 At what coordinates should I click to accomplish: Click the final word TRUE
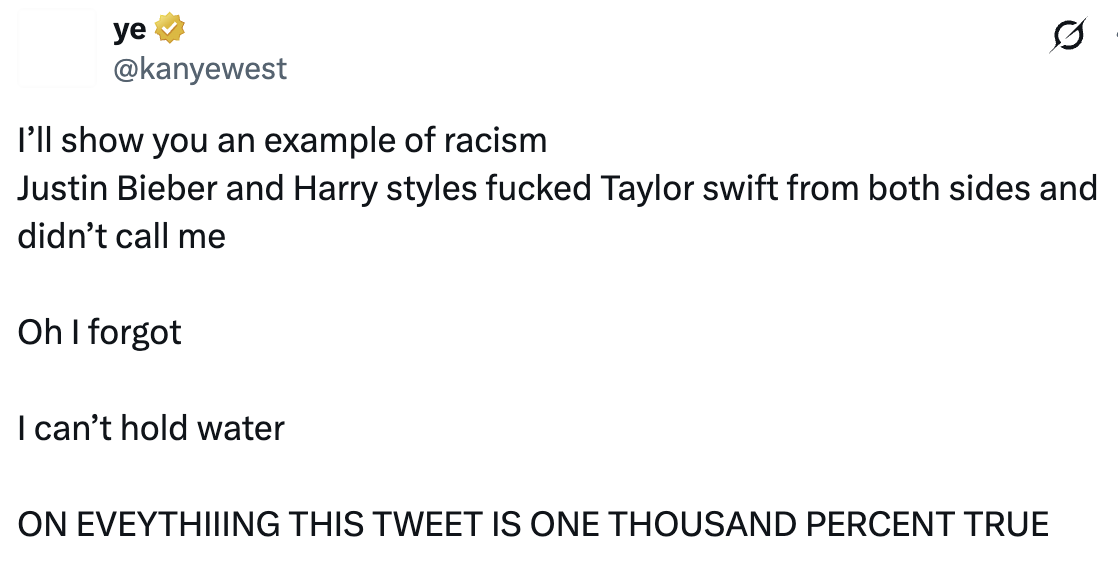click(1006, 524)
